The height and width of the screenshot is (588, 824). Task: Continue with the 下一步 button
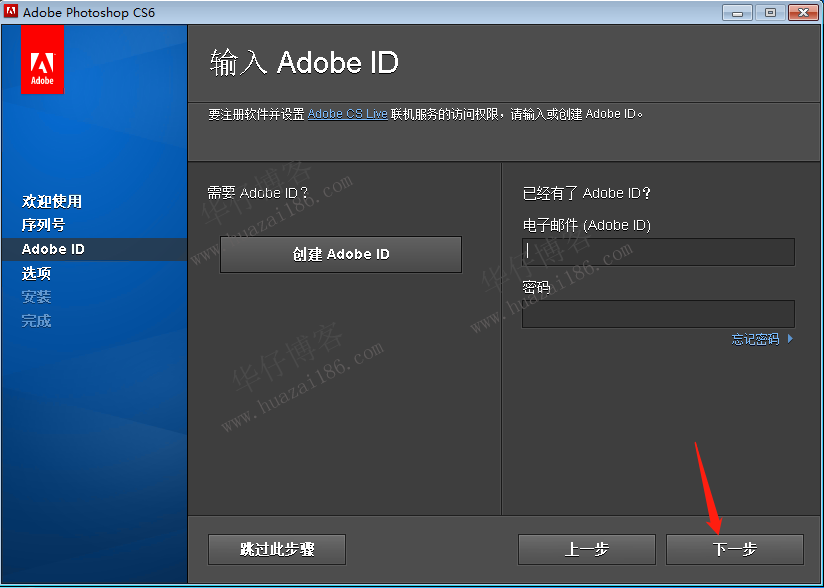click(x=735, y=549)
